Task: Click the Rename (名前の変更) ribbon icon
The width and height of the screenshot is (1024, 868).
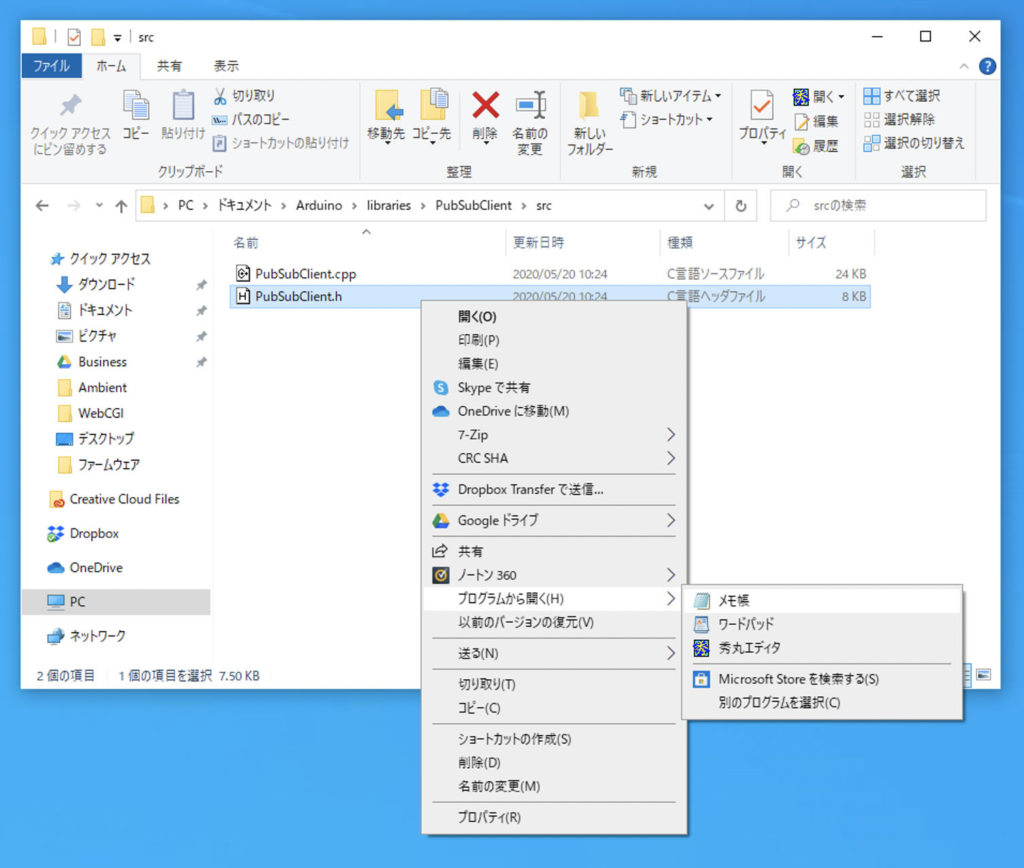Action: pos(530,106)
